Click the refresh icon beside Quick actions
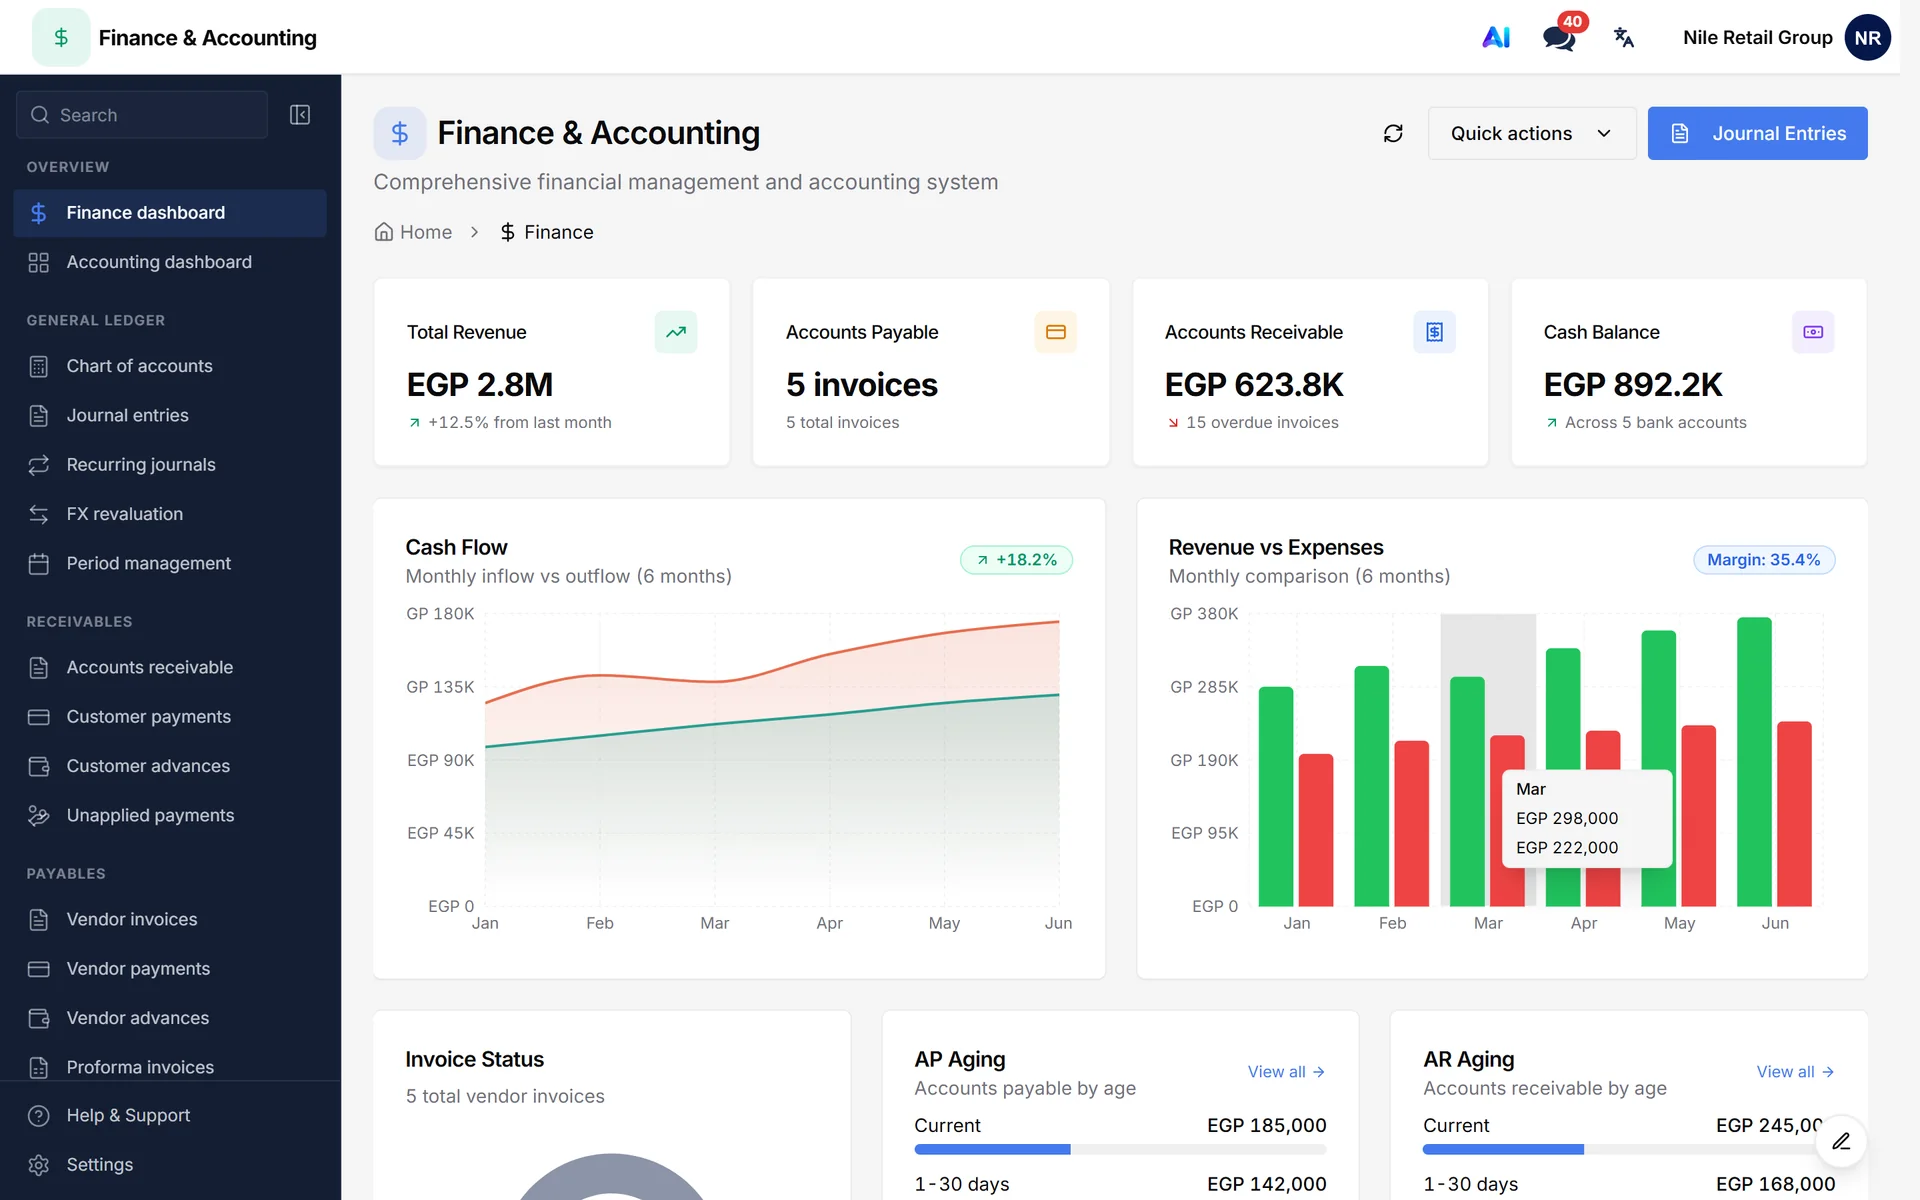Image resolution: width=1920 pixels, height=1200 pixels. tap(1393, 133)
